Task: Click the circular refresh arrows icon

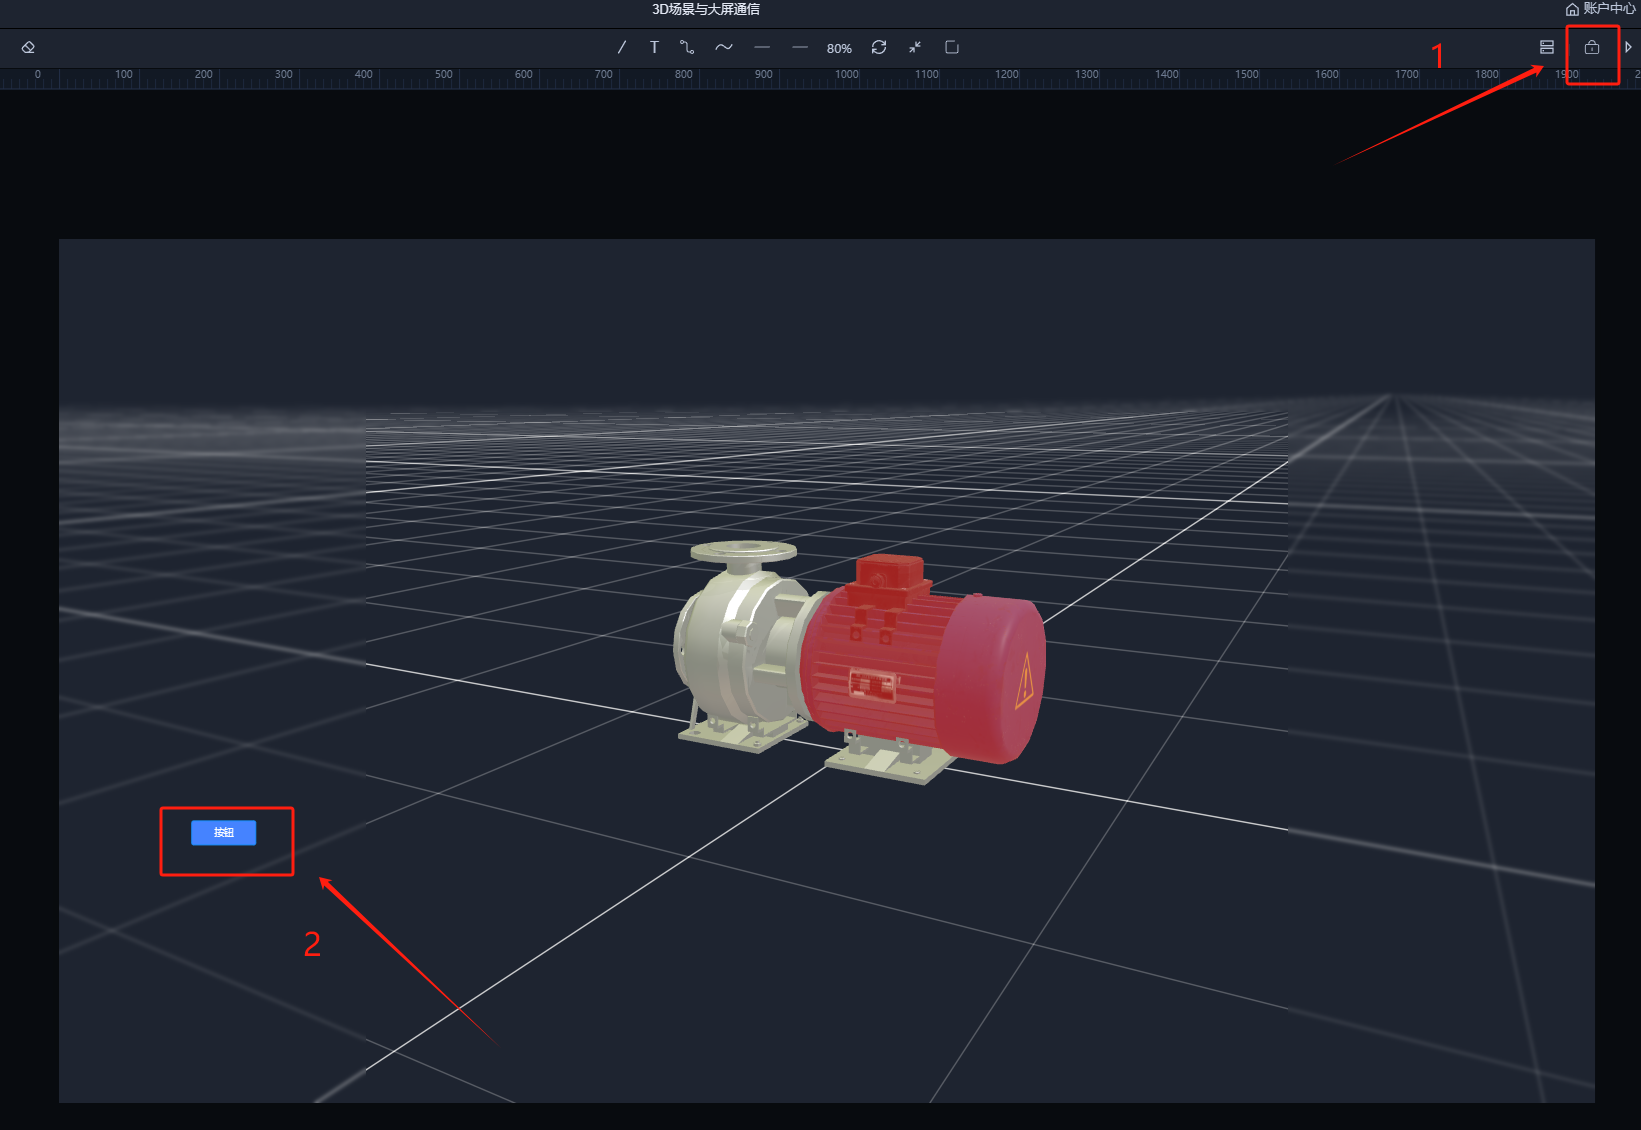Action: click(x=879, y=47)
